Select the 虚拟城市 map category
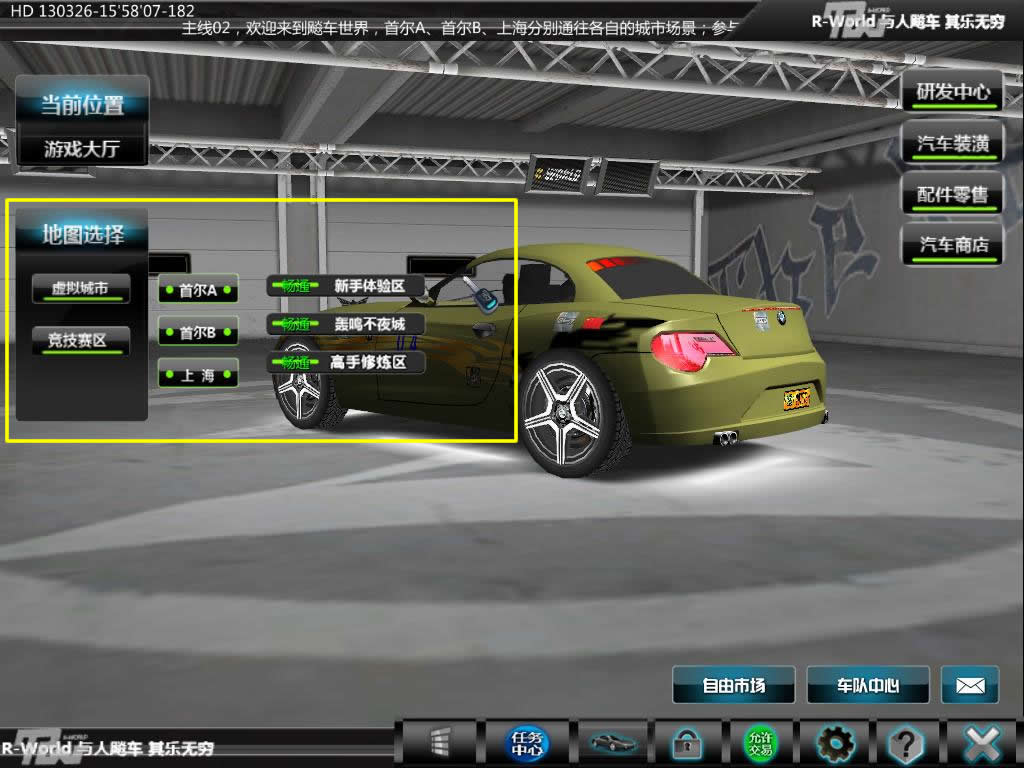 [80, 289]
